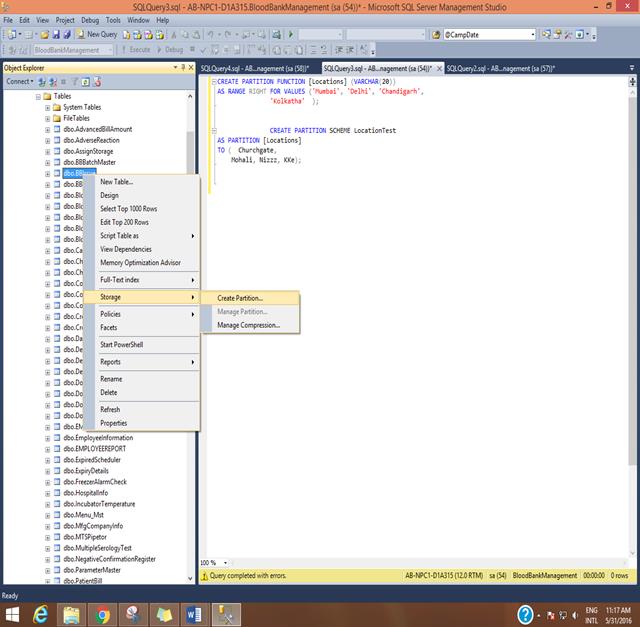640x627 pixels.
Task: Refresh Object Explorer using the toolbar icon
Action: coord(85,82)
